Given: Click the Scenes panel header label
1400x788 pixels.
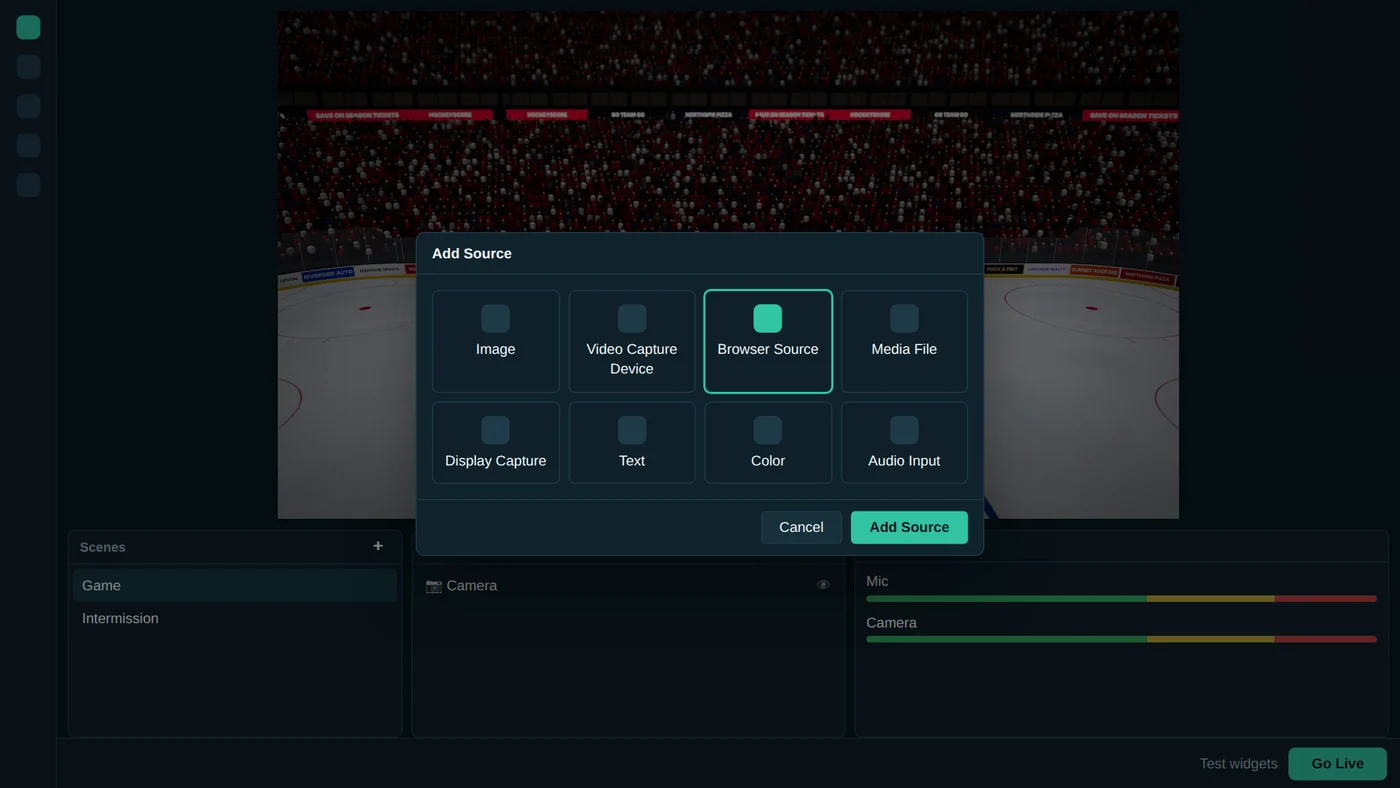Looking at the screenshot, I should [x=103, y=547].
